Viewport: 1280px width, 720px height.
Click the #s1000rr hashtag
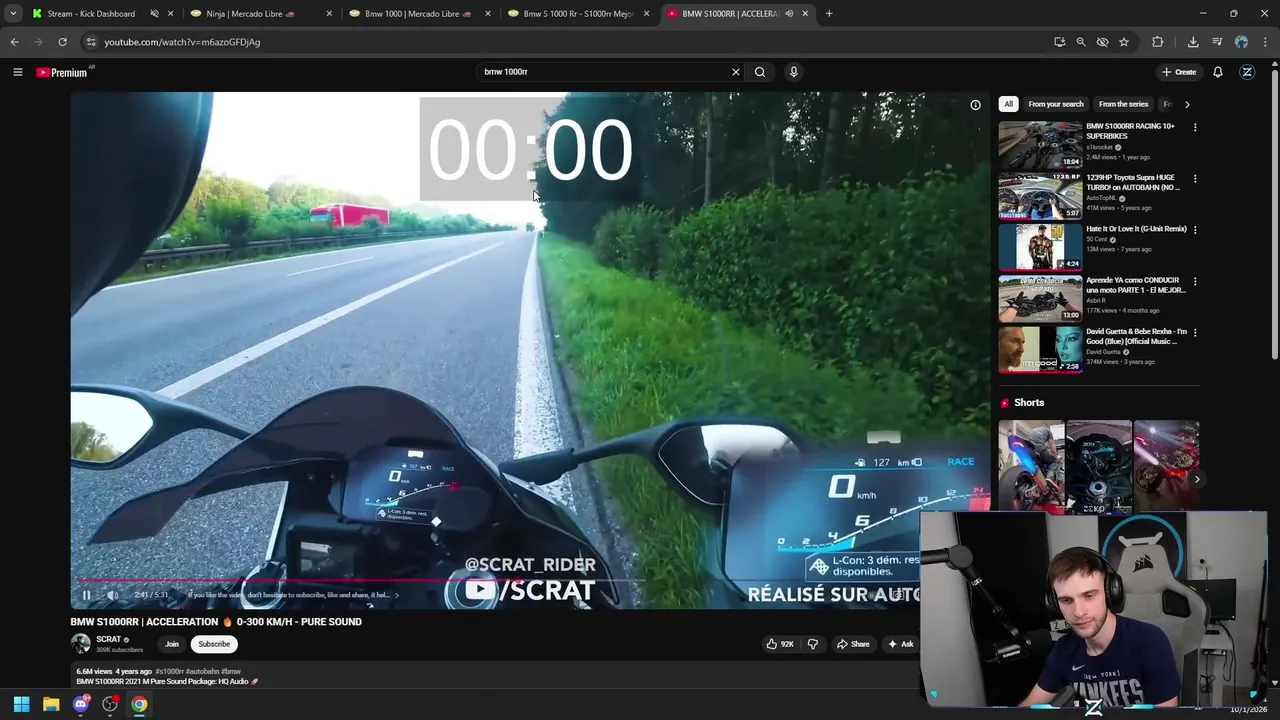tap(169, 672)
